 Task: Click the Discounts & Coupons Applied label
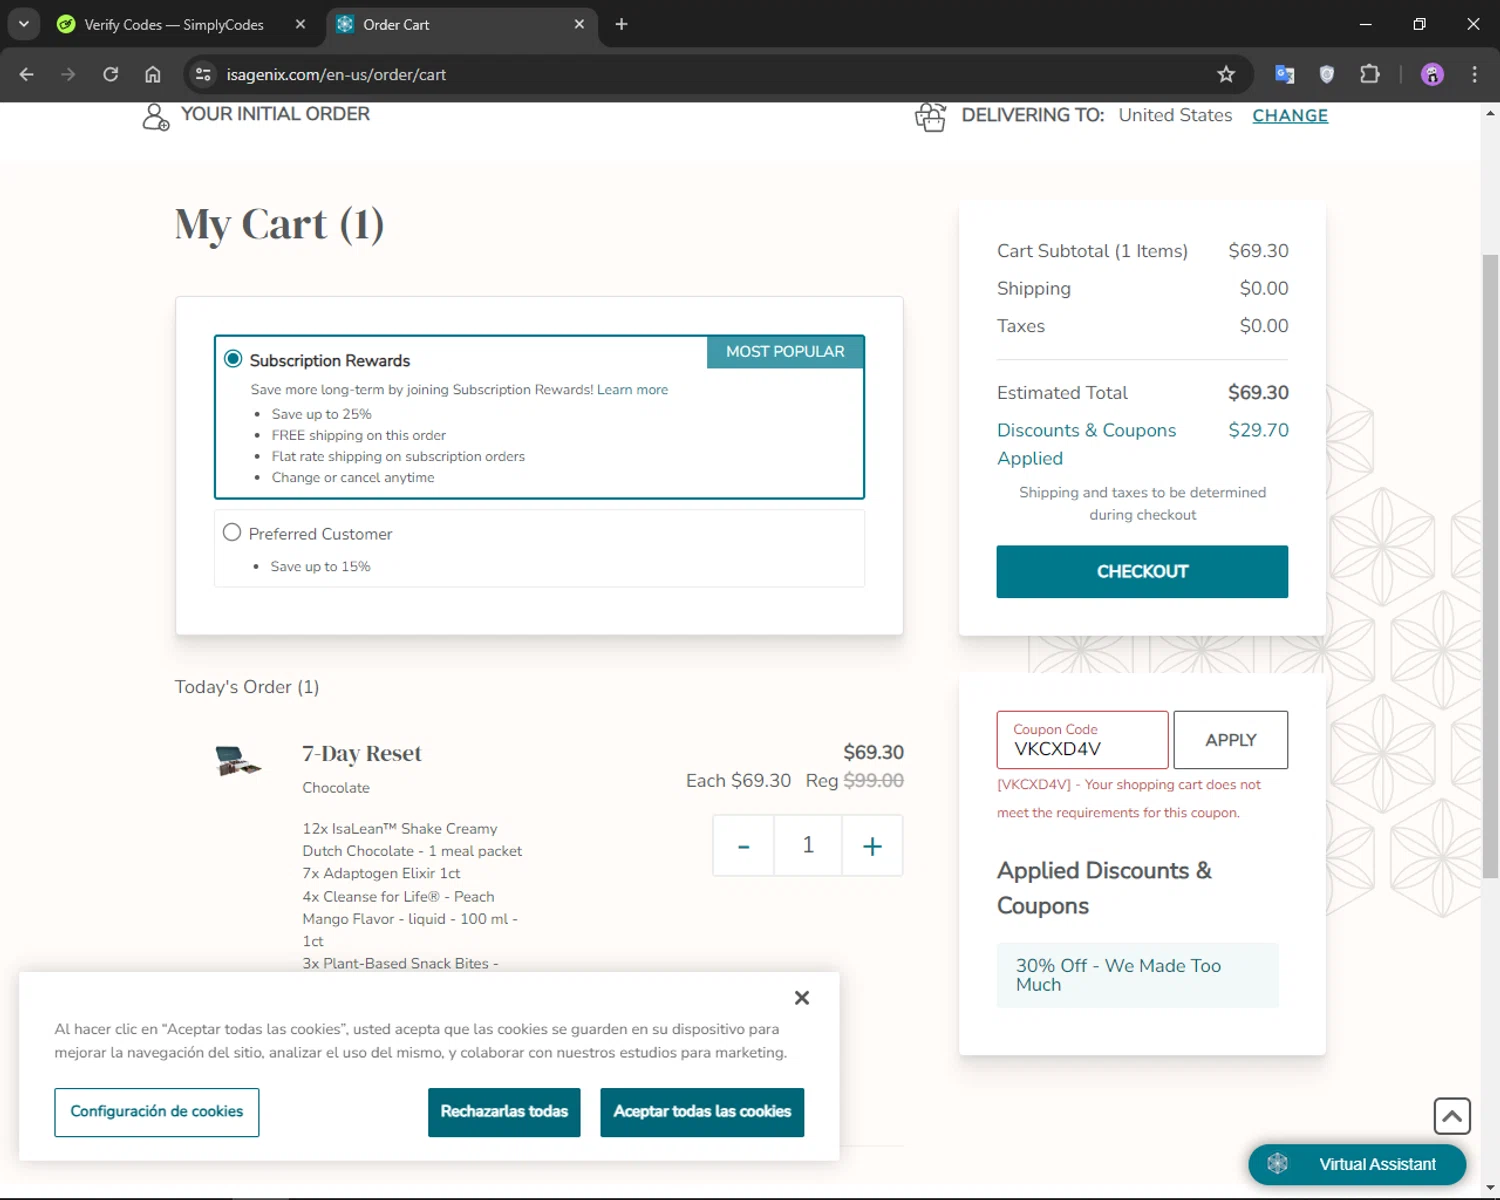point(1086,444)
